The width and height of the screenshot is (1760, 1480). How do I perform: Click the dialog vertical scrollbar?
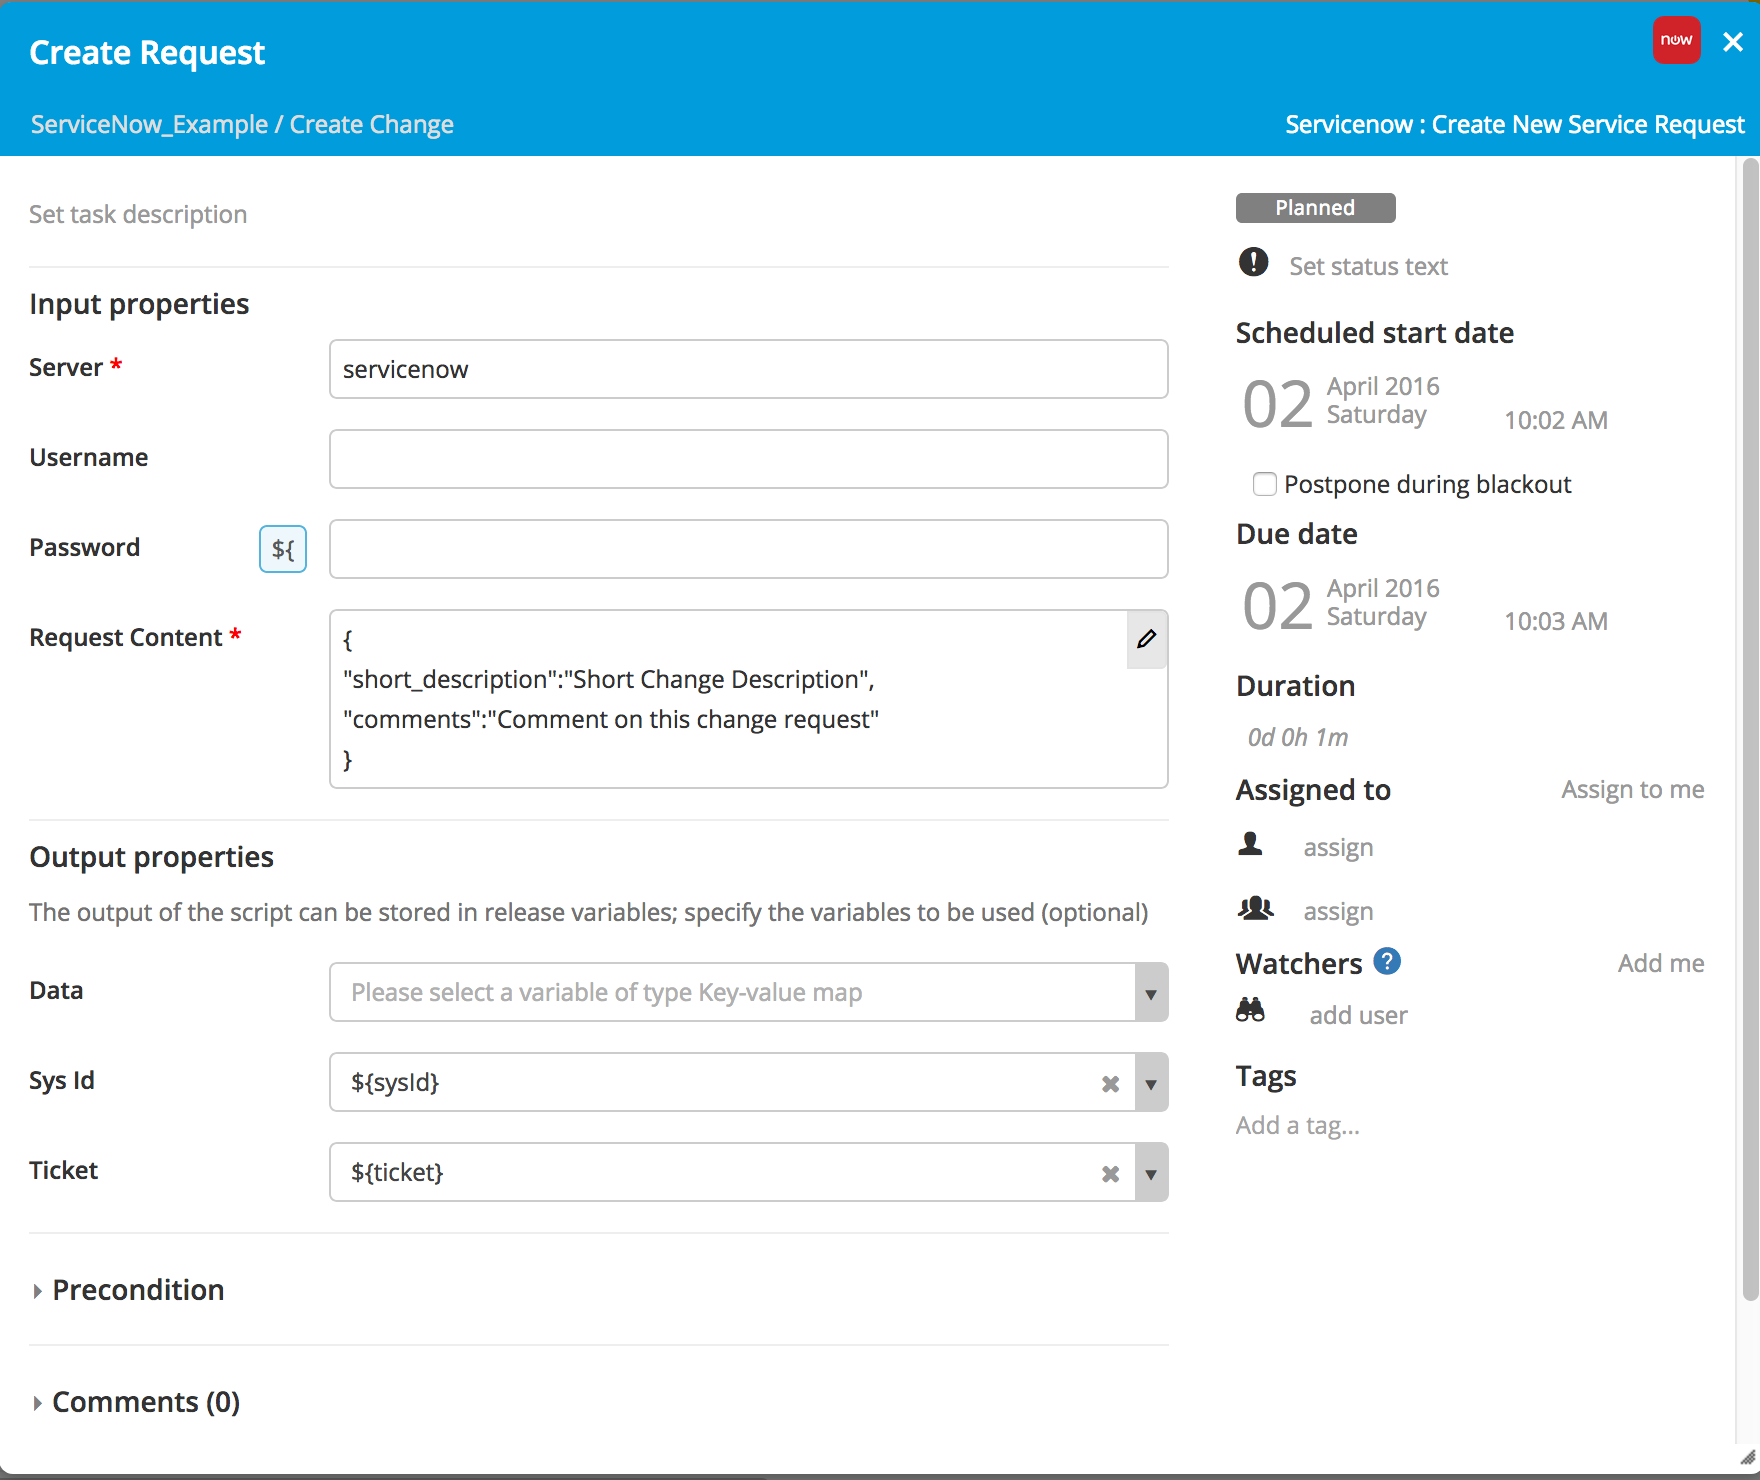point(1750,730)
